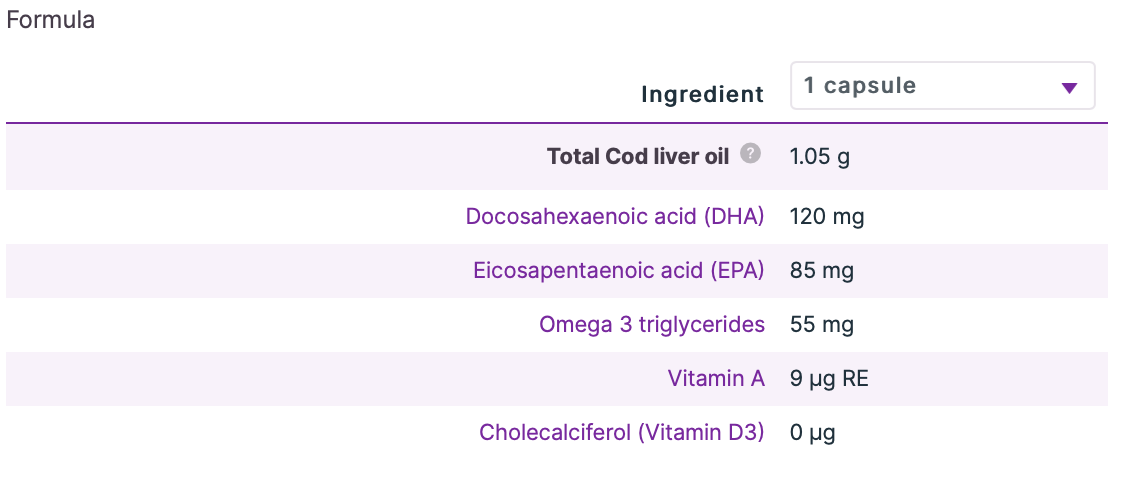1126x478 pixels.
Task: Click the Vitamin A ingredient link
Action: pyautogui.click(x=716, y=378)
